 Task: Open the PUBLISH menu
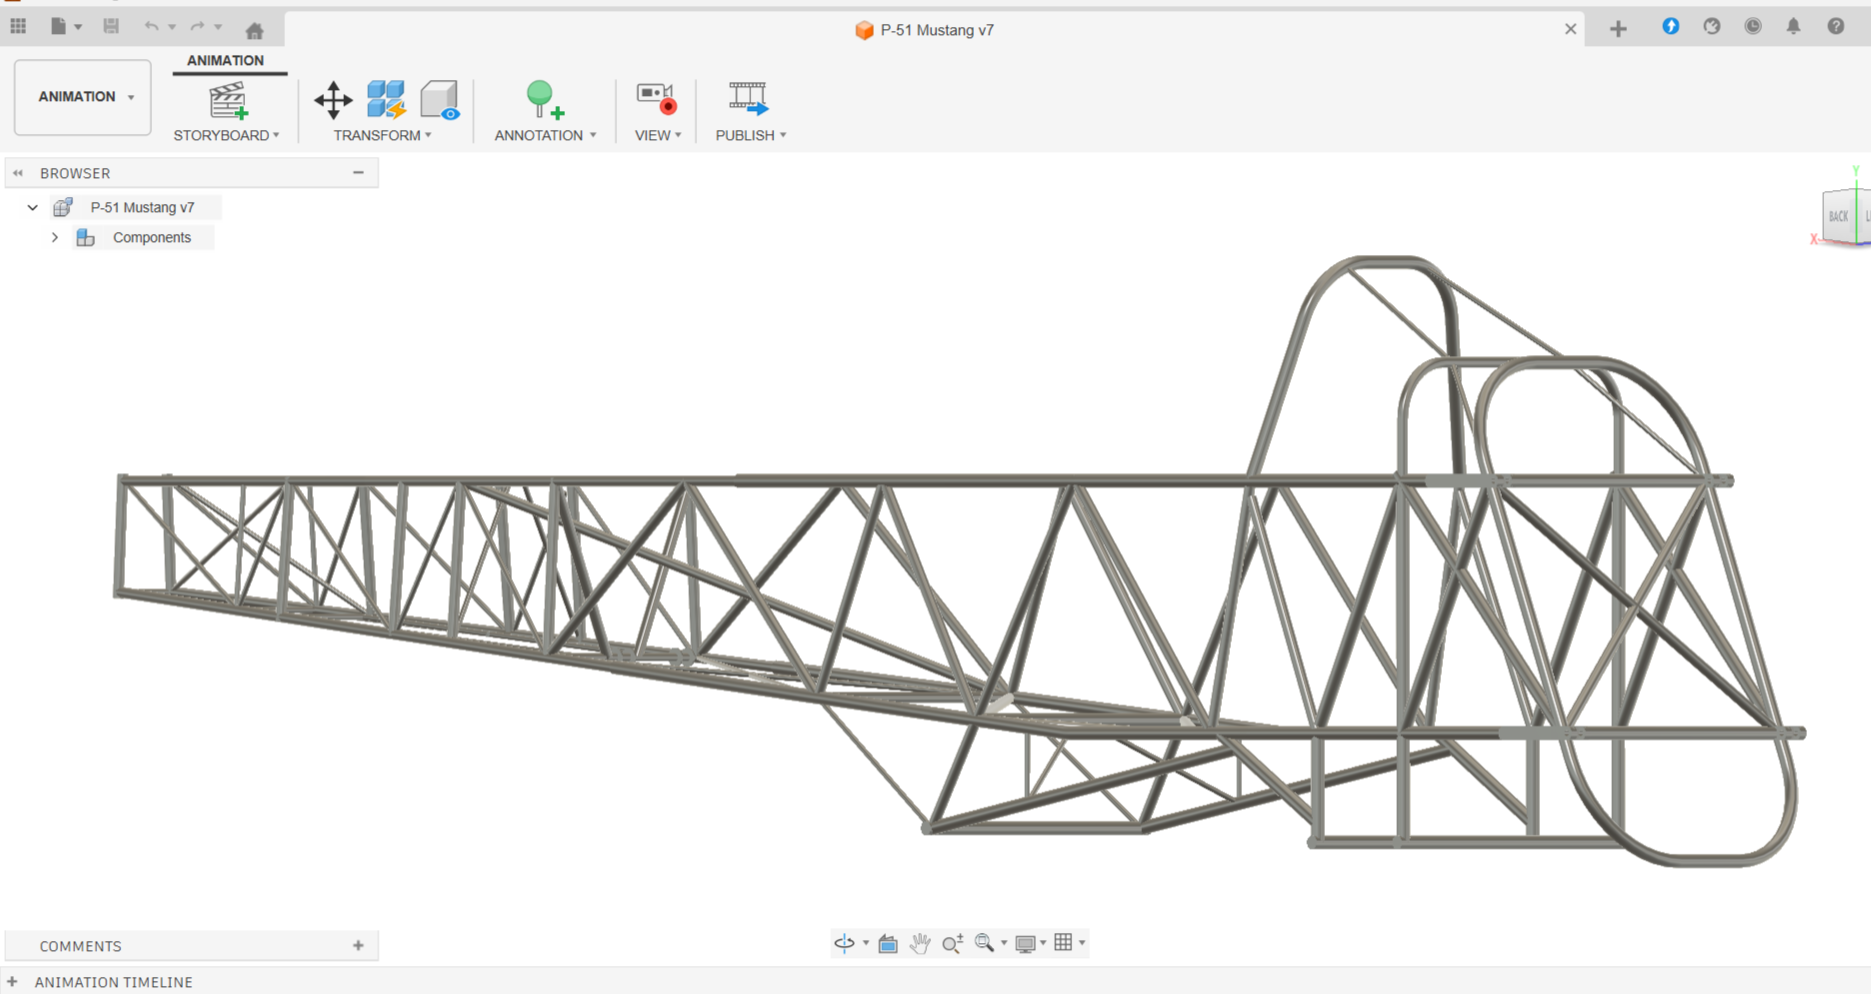pyautogui.click(x=750, y=135)
